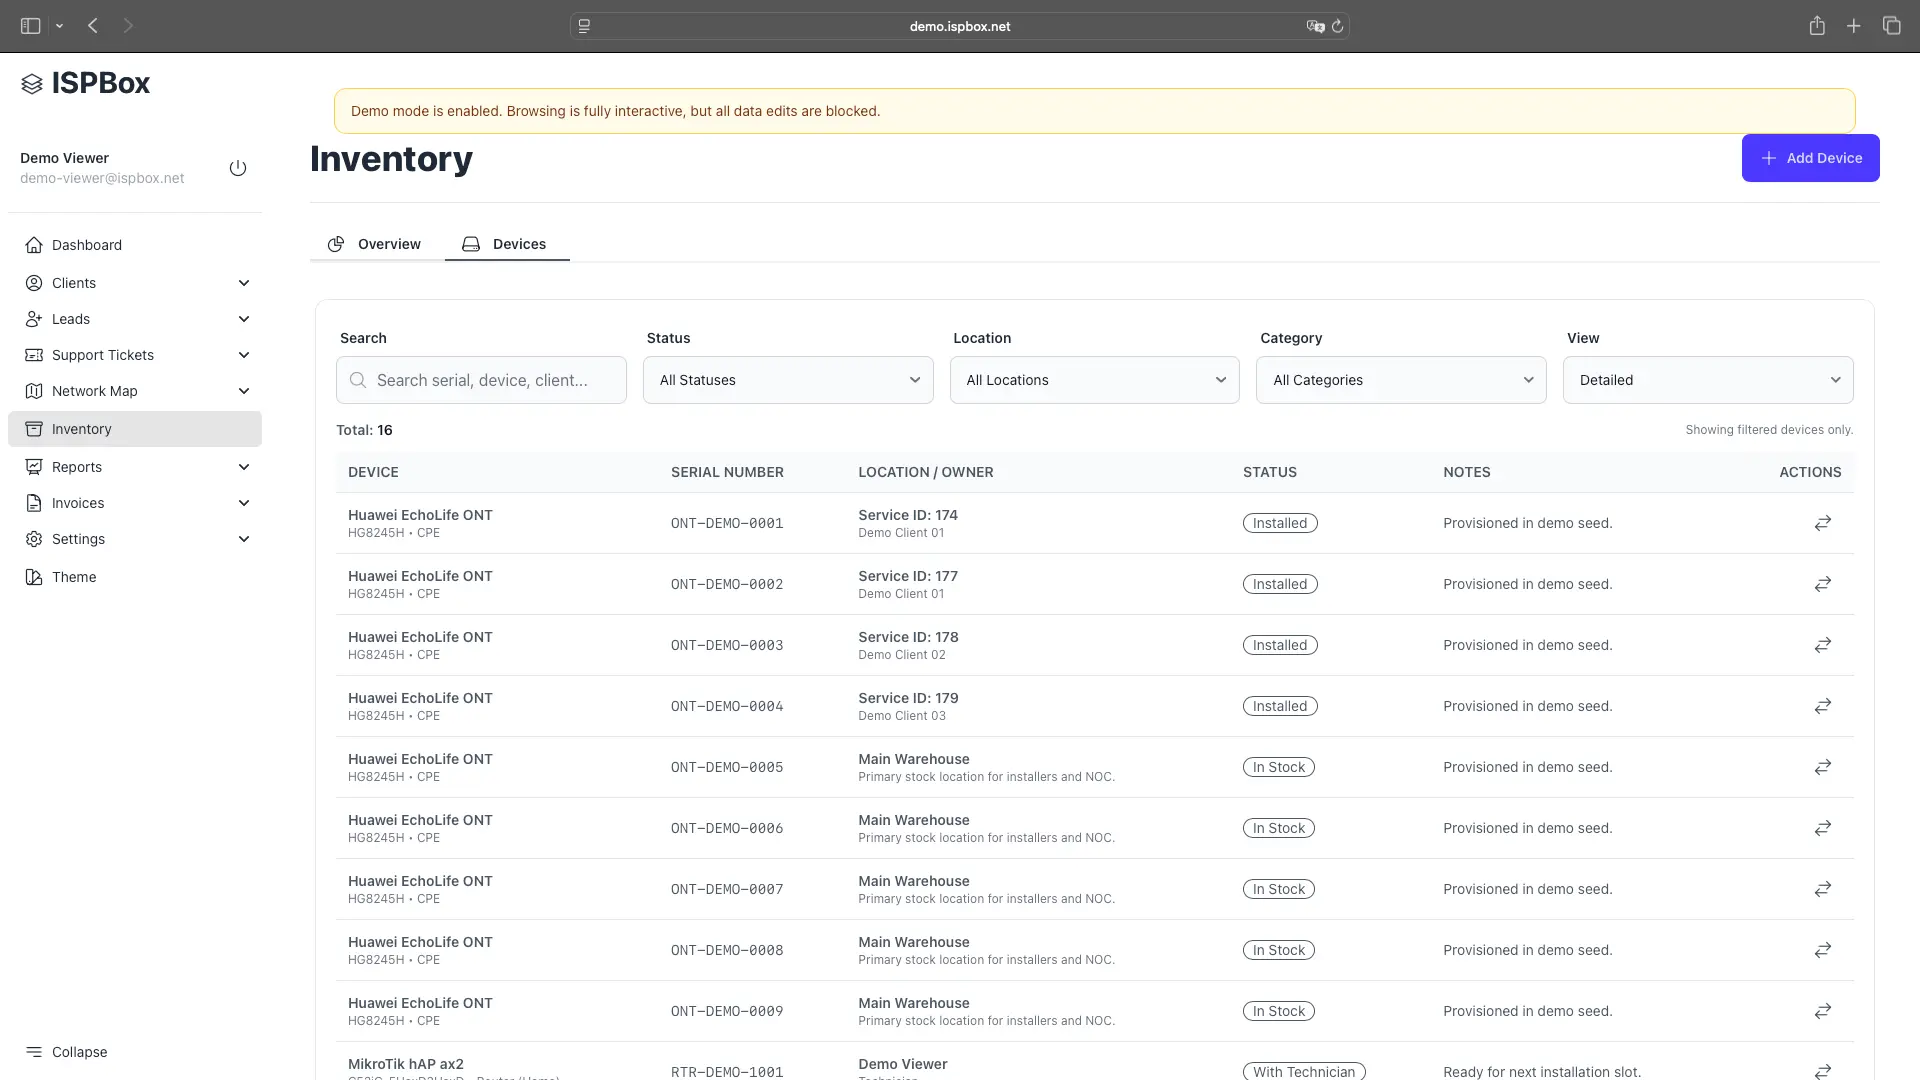Viewport: 1920px width, 1080px height.
Task: Click the Inventory box icon
Action: pyautogui.click(x=34, y=429)
